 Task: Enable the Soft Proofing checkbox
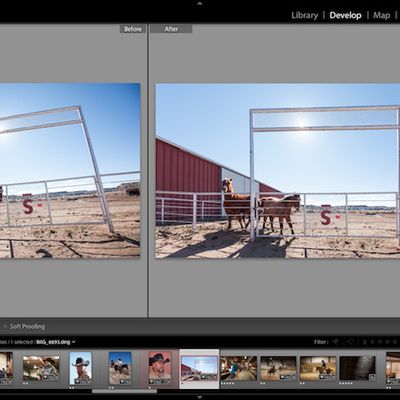pyautogui.click(x=5, y=326)
